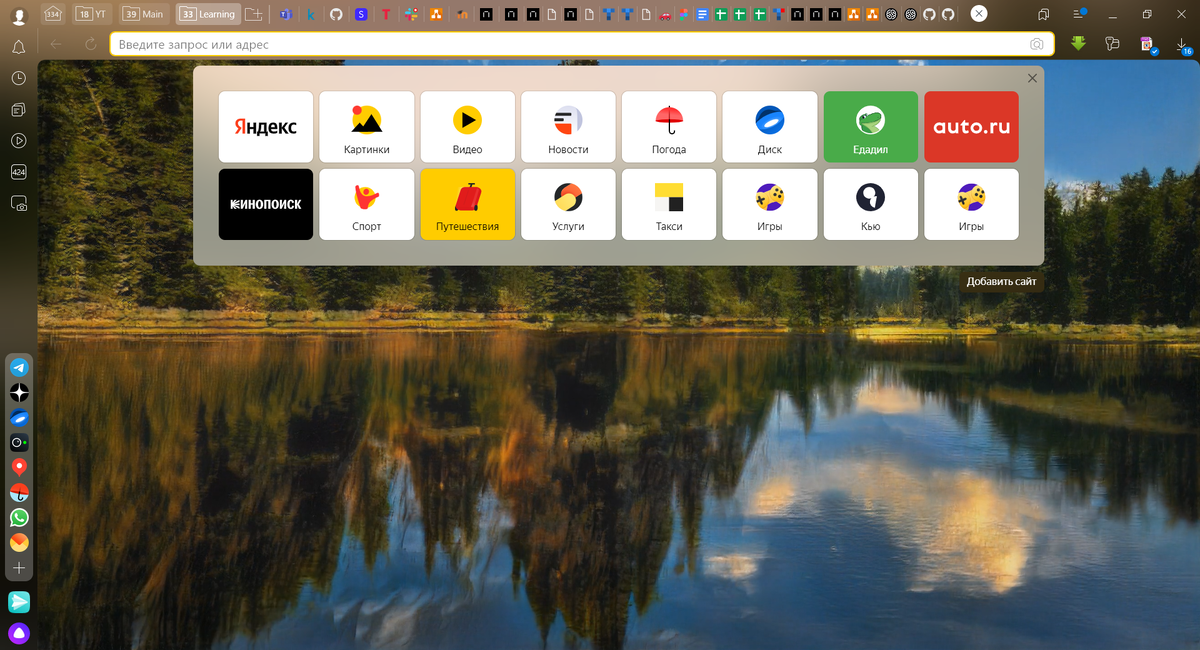Screen dimensions: 1200x650
Task: Switch to the Main tab group
Action: (144, 14)
